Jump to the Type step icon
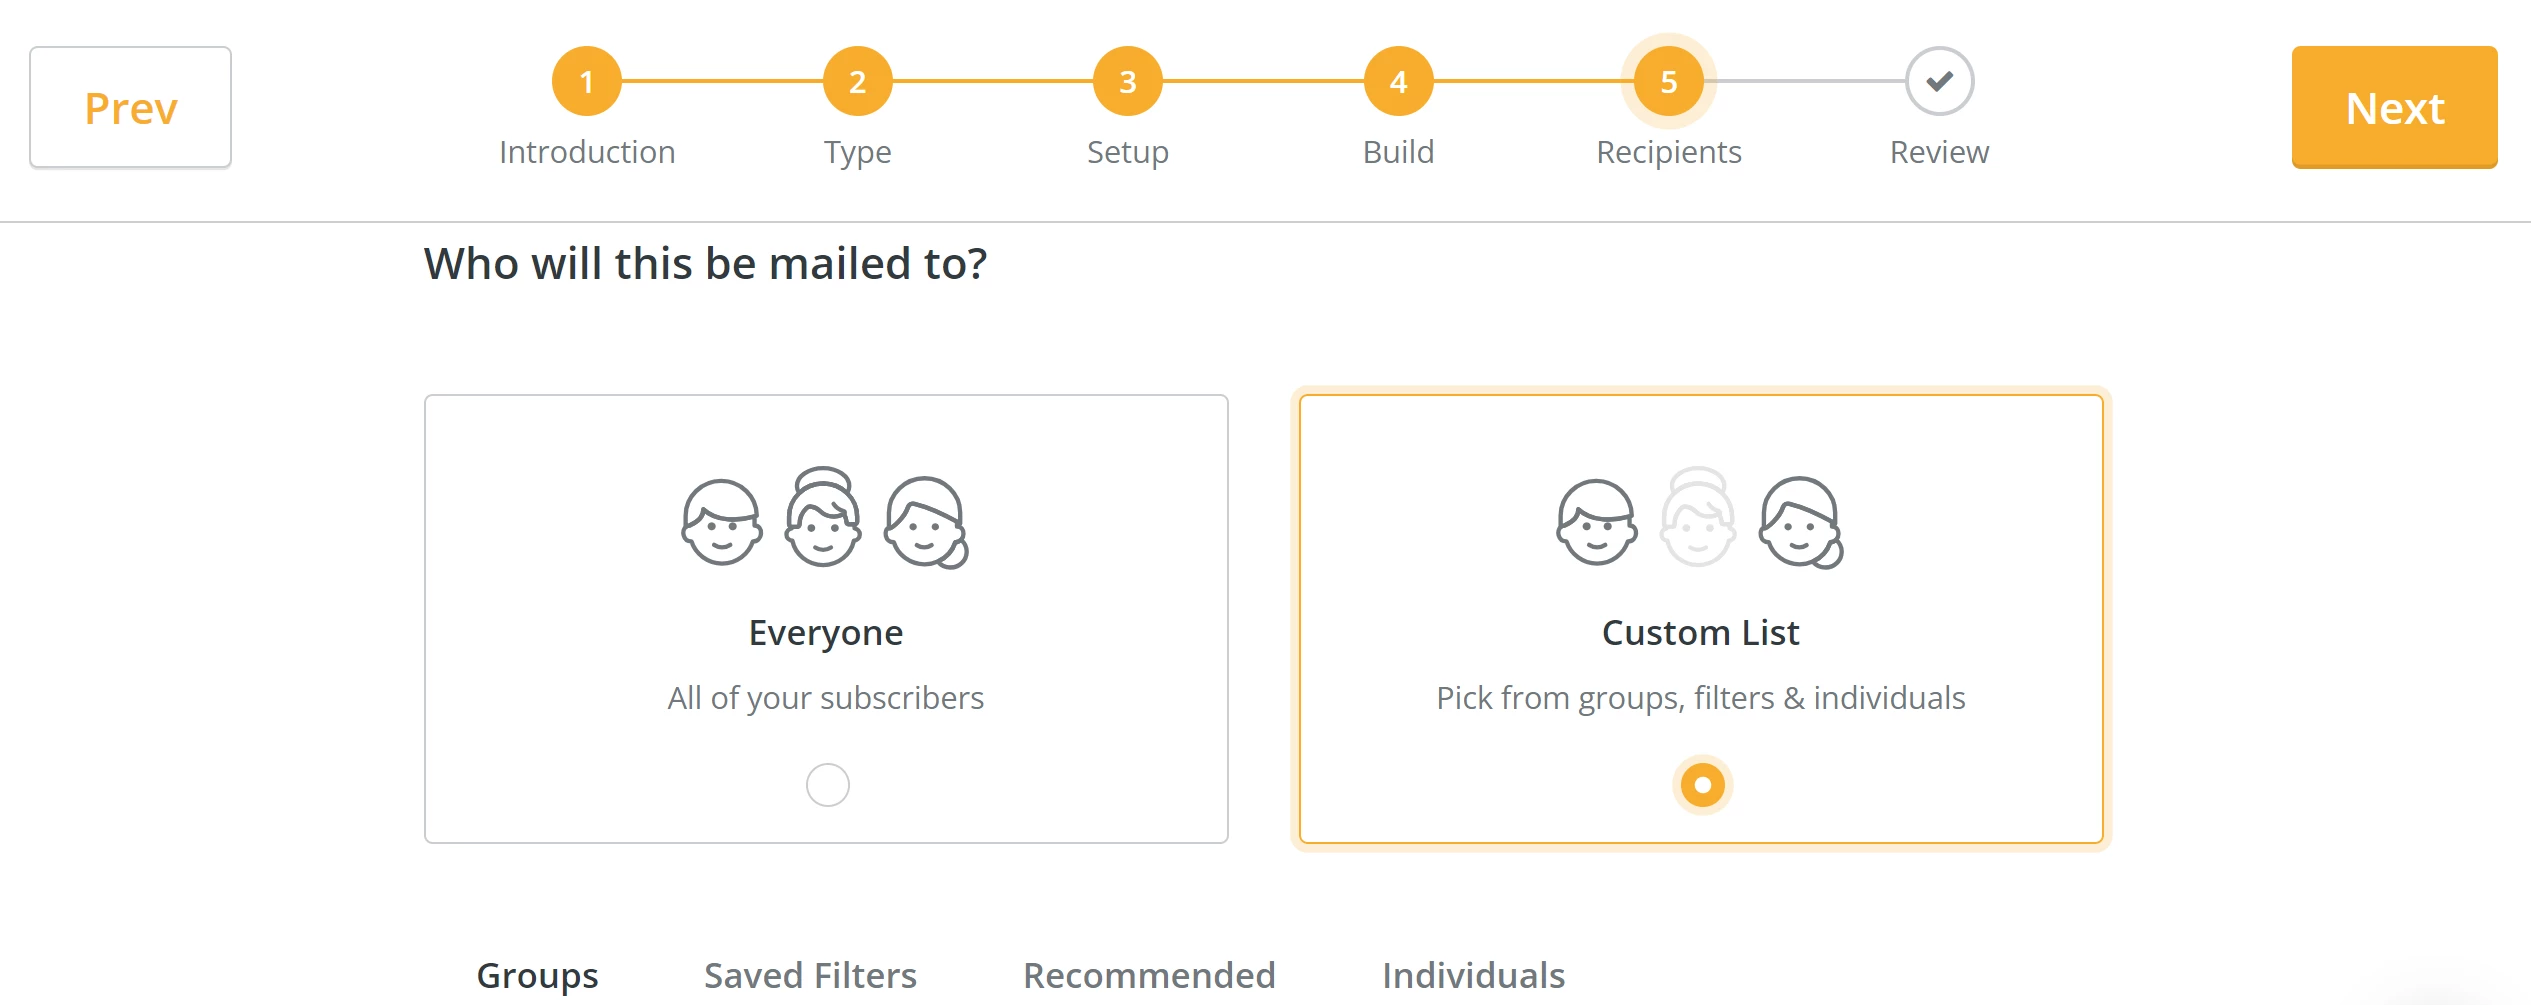 pyautogui.click(x=857, y=81)
